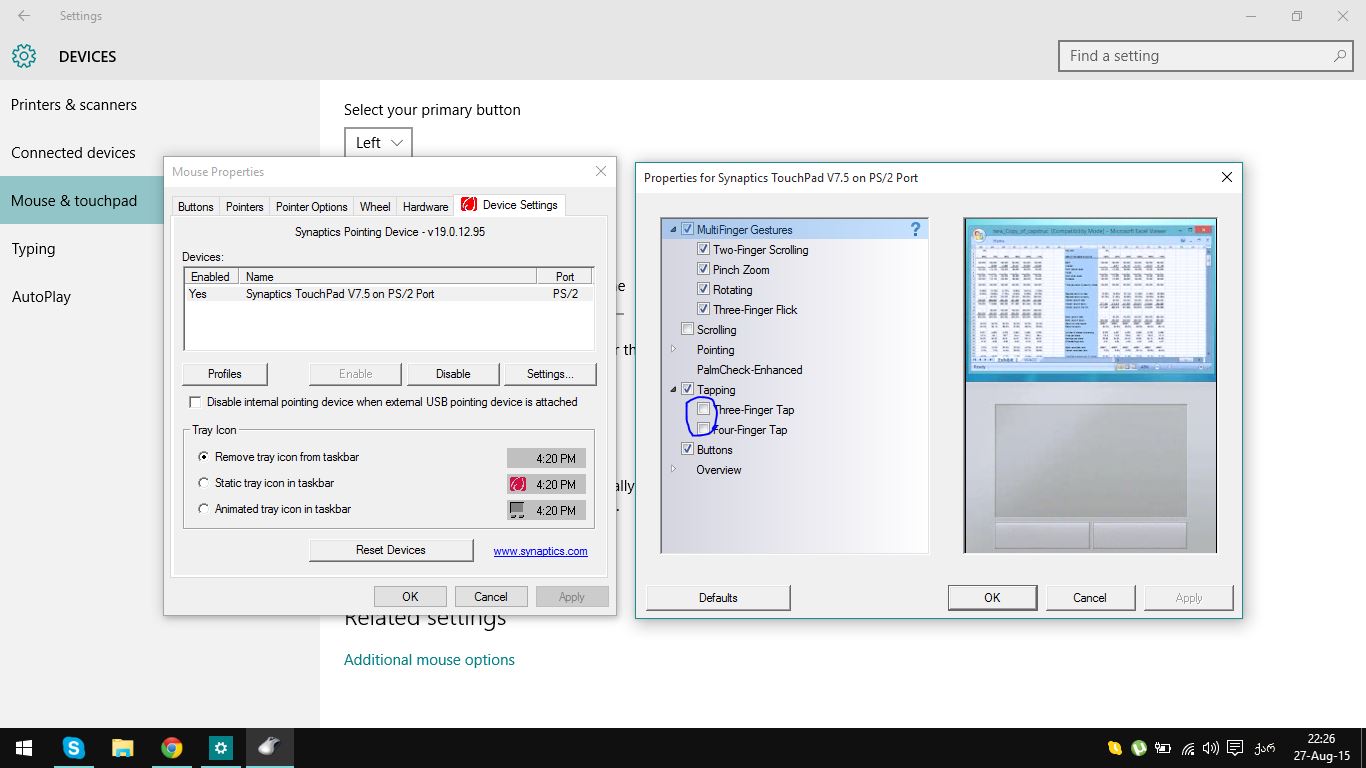Select the Device Settings tab
Viewport: 1366px width, 768px height.
tap(510, 205)
